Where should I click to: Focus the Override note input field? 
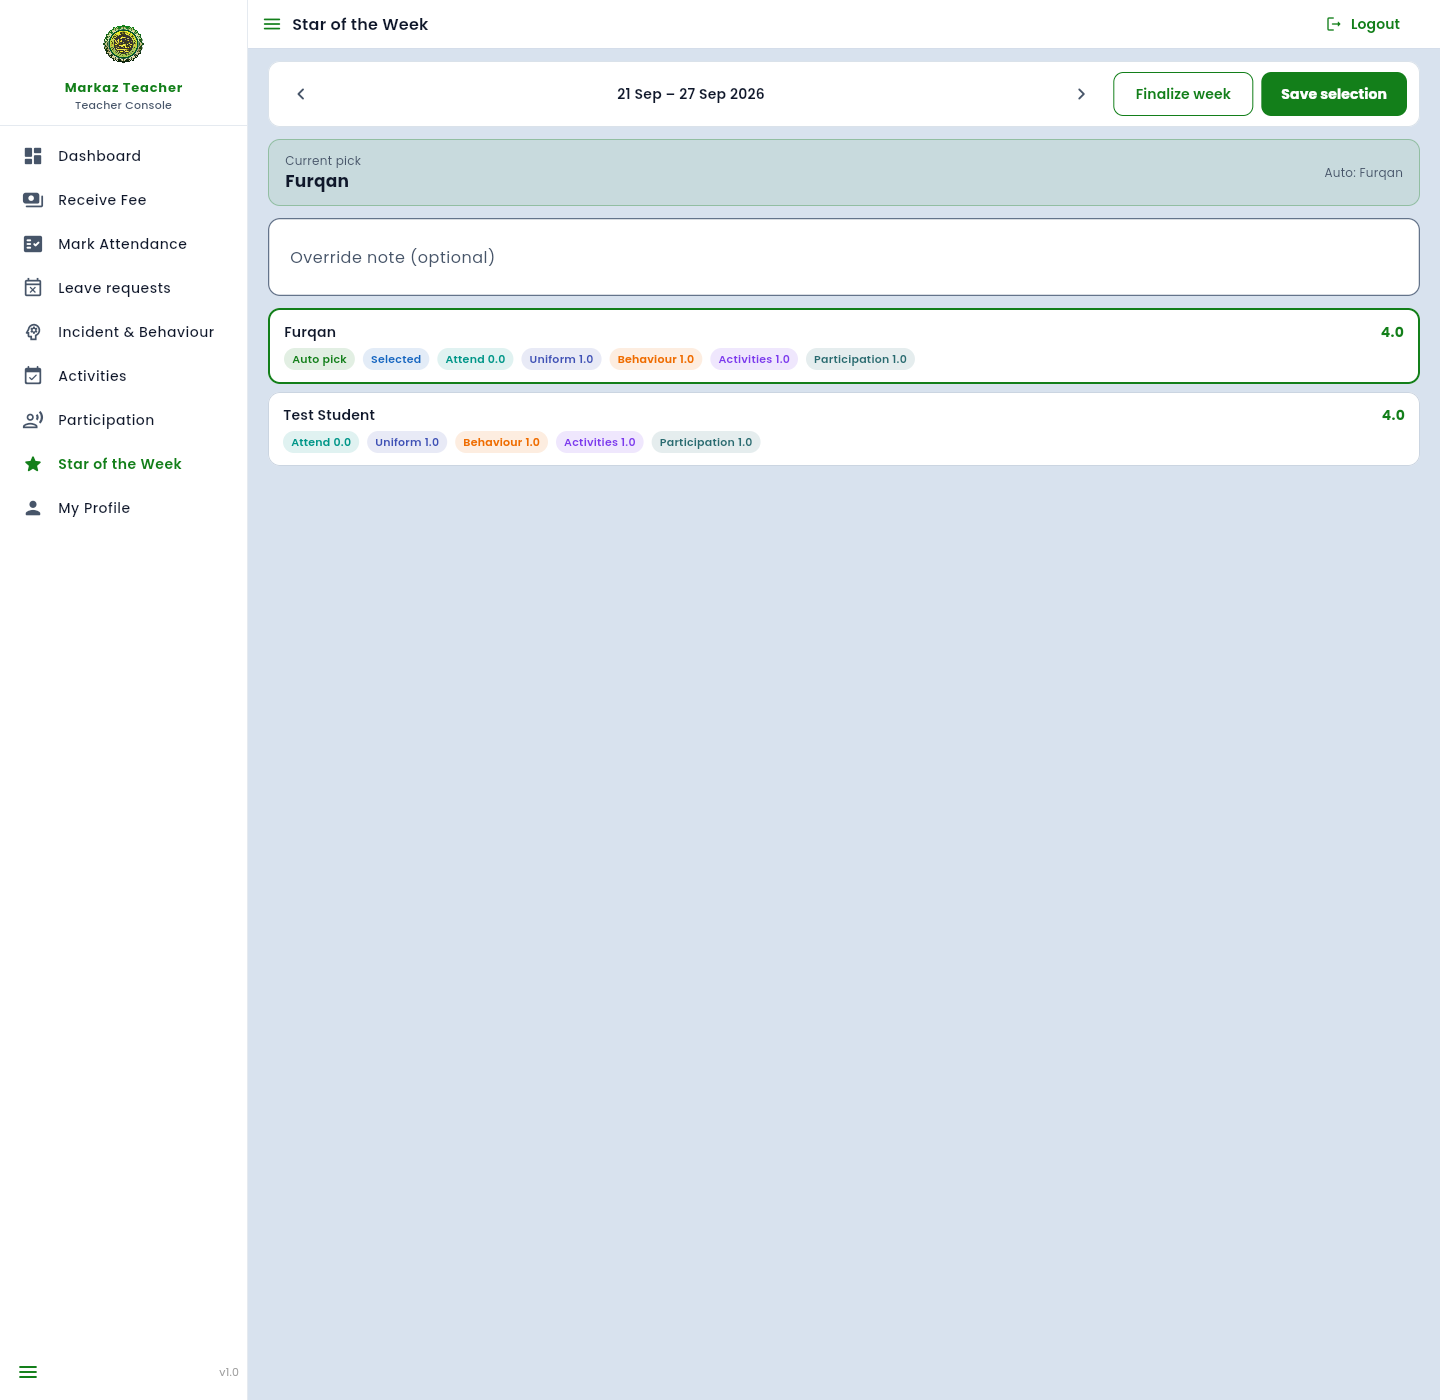844,257
